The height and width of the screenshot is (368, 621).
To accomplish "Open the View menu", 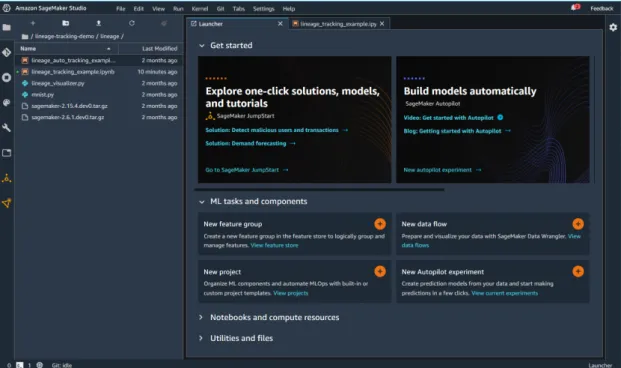I will coord(158,9).
